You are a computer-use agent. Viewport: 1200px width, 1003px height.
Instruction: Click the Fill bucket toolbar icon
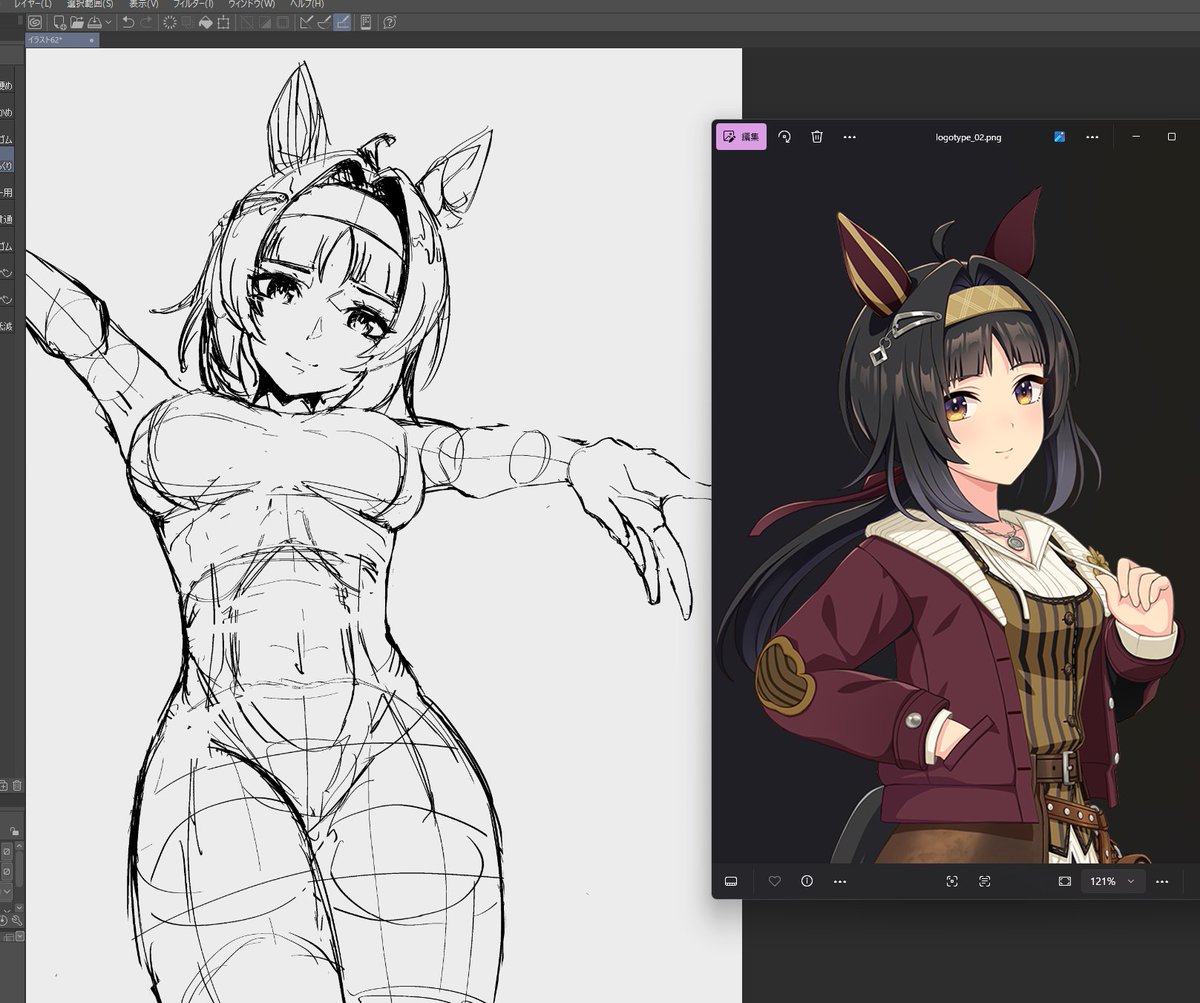[205, 22]
